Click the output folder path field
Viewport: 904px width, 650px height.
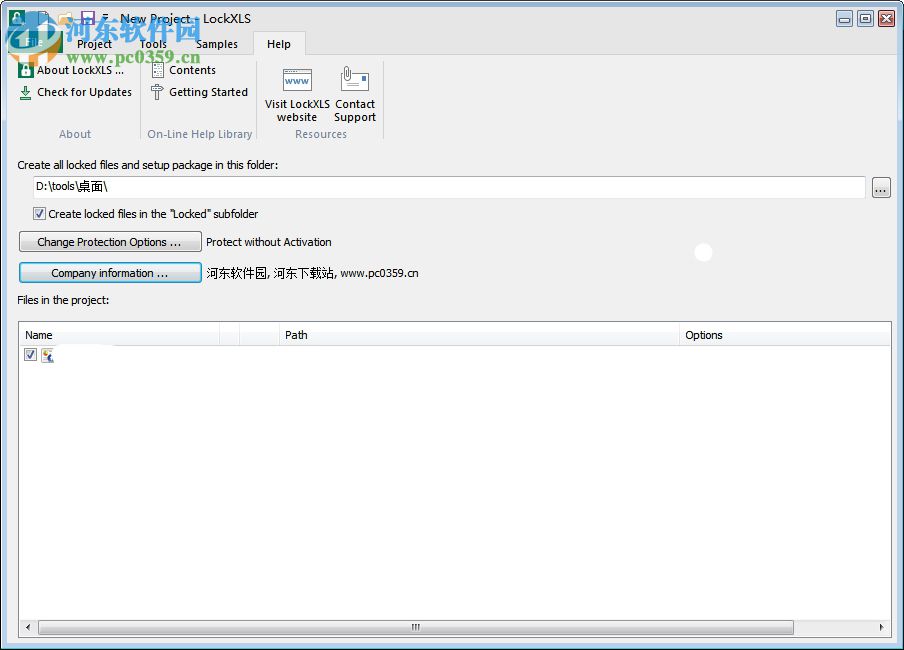[x=449, y=187]
